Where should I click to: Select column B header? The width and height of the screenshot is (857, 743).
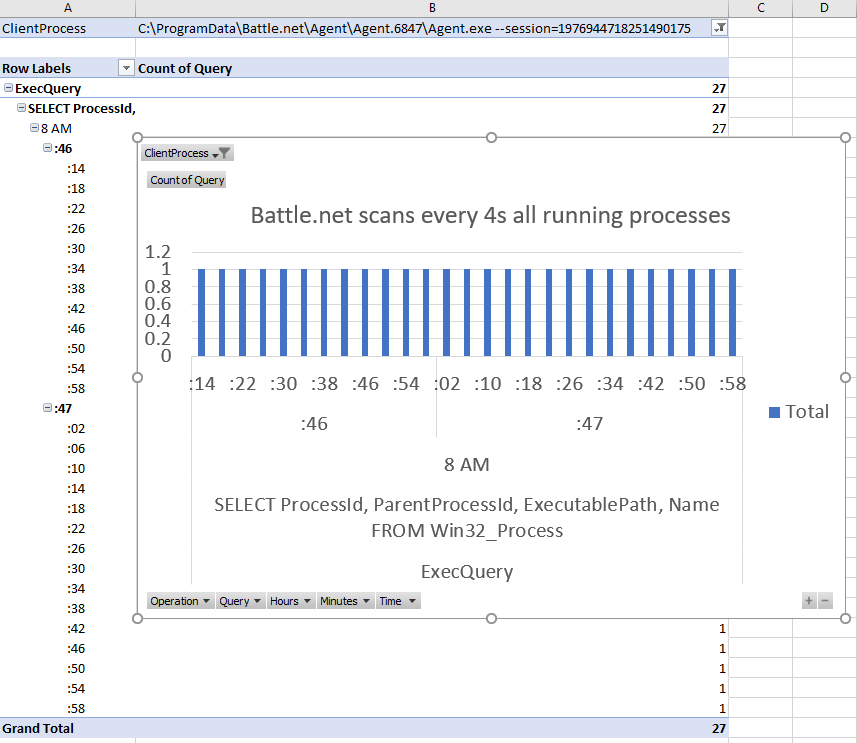tap(432, 8)
